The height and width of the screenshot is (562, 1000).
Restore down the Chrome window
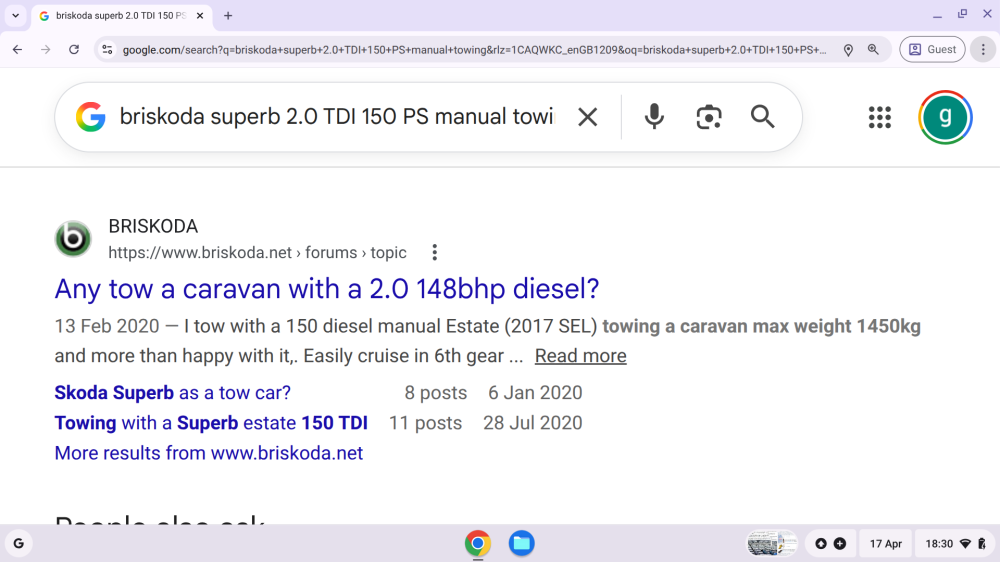[962, 14]
